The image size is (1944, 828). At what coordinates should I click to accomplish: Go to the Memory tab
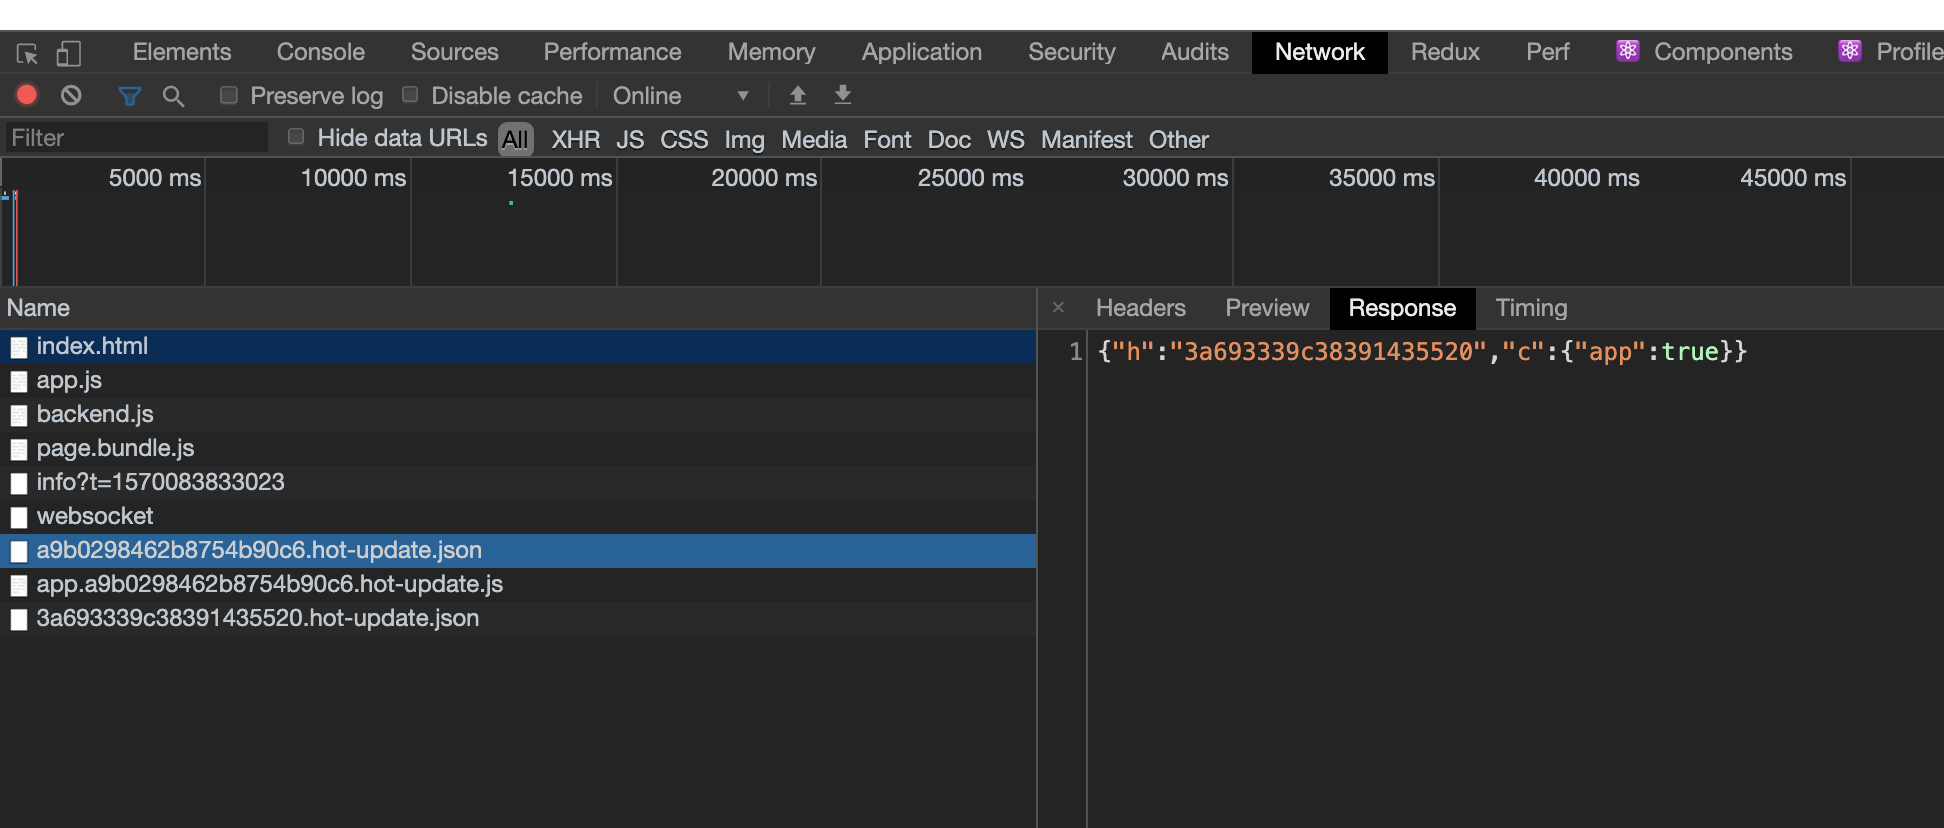coord(772,52)
